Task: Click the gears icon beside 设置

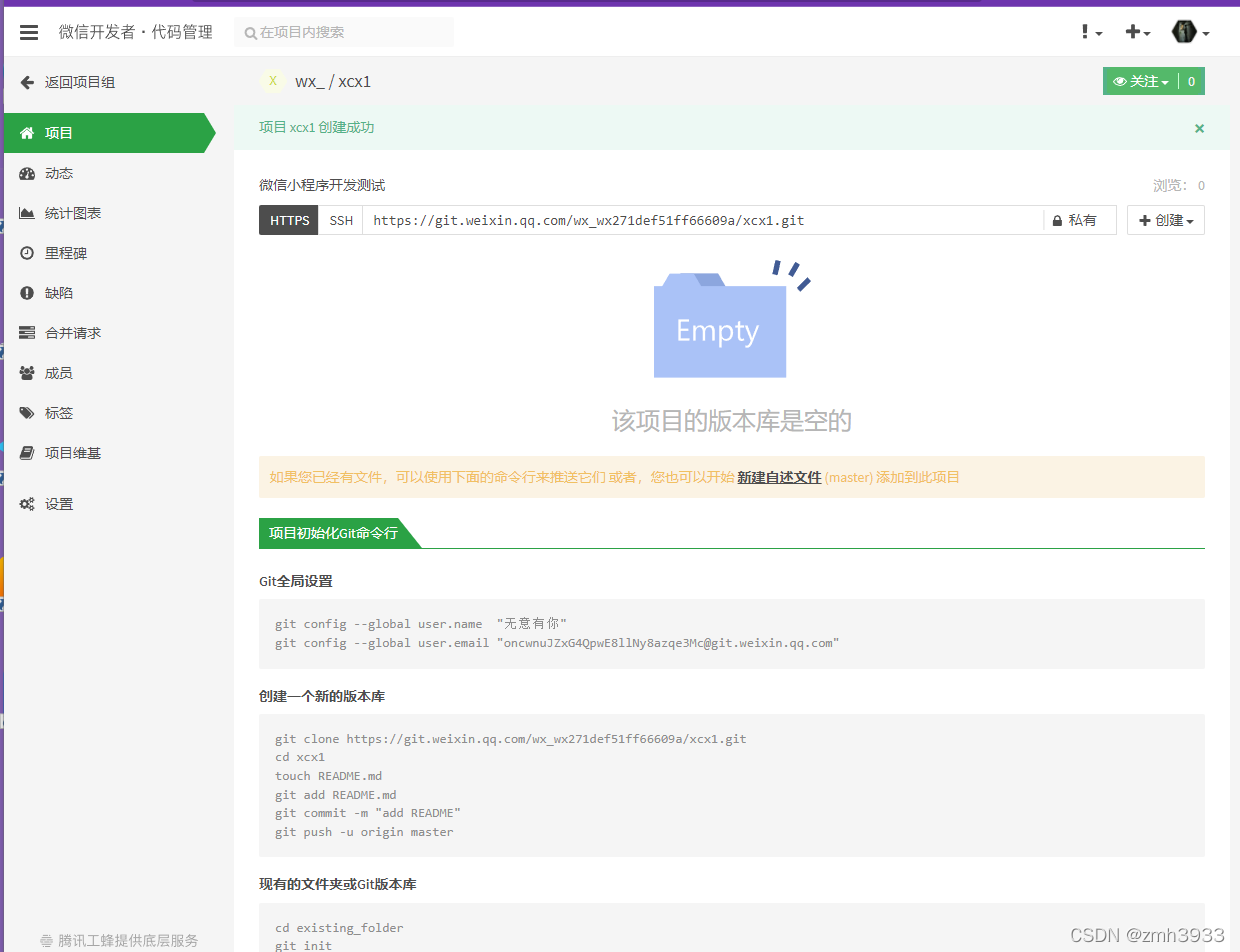Action: [27, 504]
